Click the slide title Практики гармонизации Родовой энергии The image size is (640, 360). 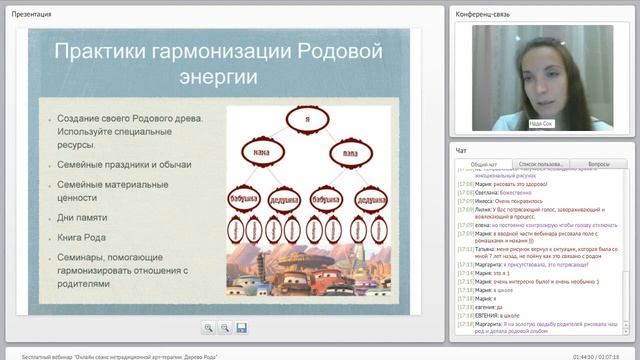[x=218, y=64]
